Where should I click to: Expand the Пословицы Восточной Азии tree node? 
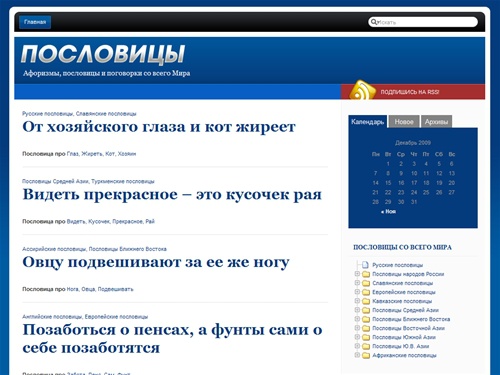point(357,328)
